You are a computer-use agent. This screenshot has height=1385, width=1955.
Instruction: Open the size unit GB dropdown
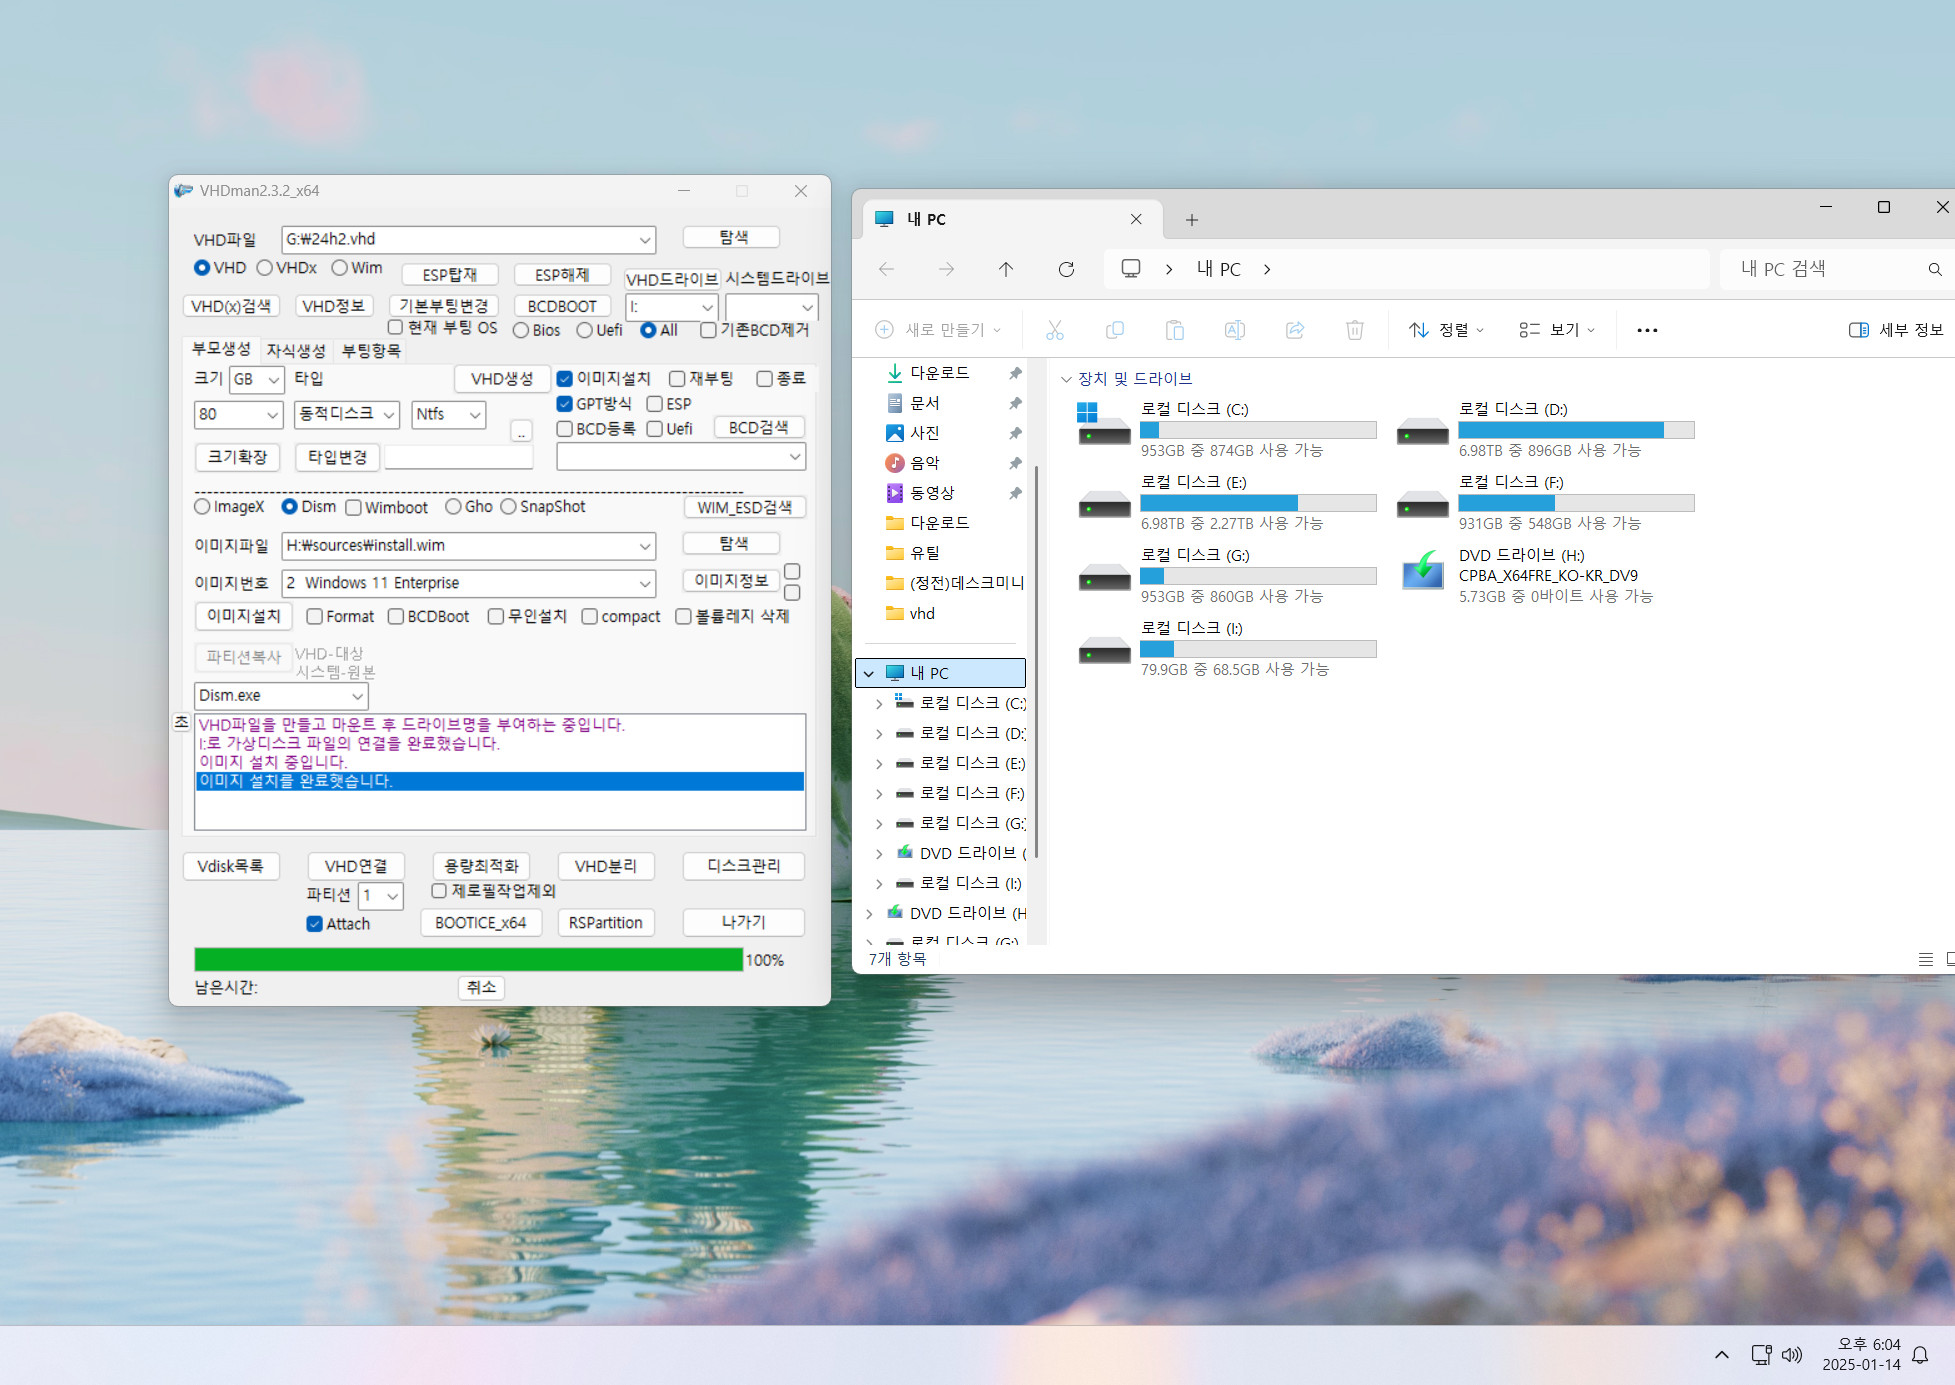point(273,380)
